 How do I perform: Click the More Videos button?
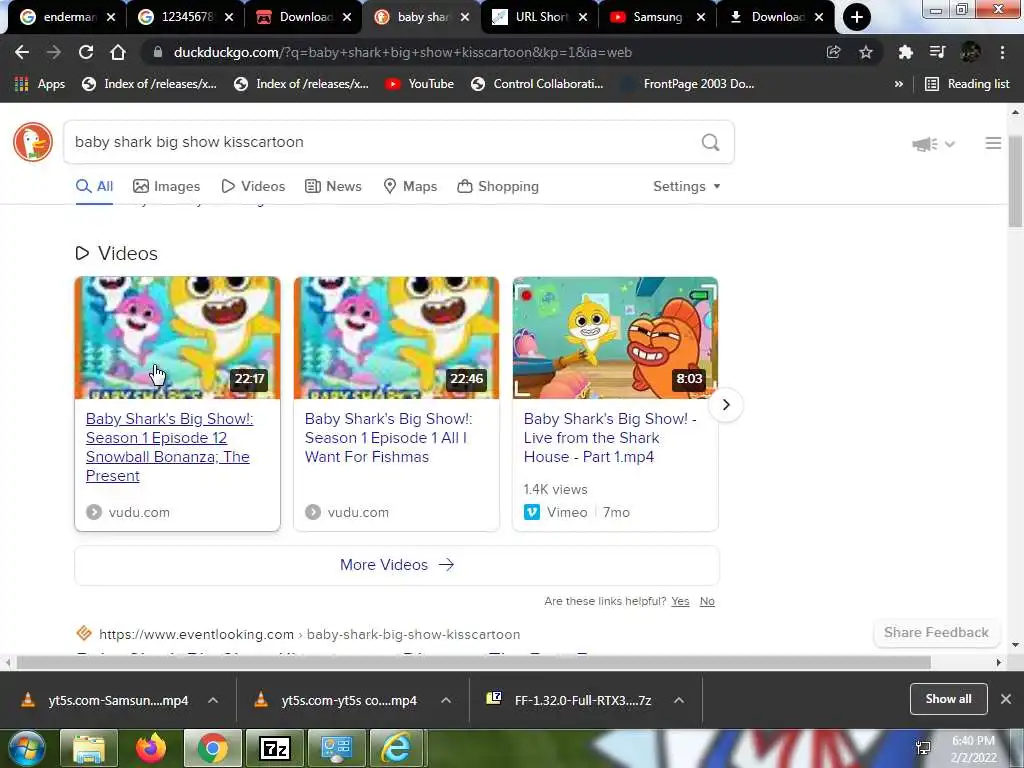(397, 565)
